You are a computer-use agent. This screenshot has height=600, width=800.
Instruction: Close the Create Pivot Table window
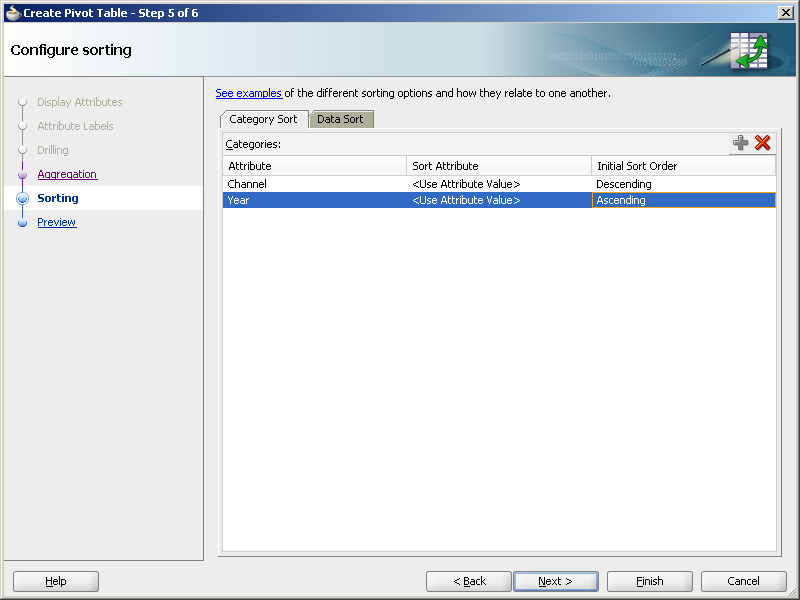coord(786,12)
